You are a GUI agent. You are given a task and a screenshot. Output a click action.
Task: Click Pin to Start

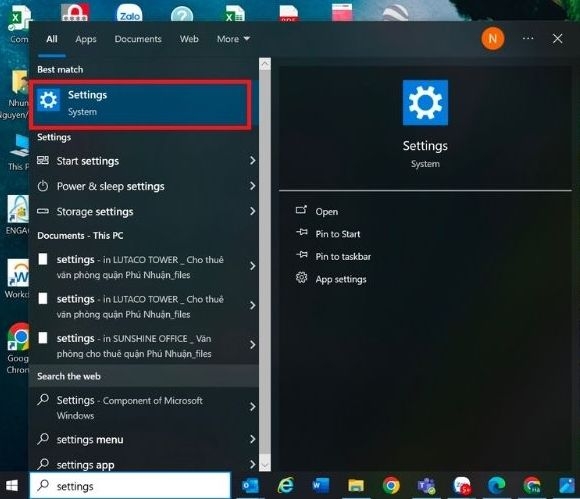pyautogui.click(x=338, y=234)
